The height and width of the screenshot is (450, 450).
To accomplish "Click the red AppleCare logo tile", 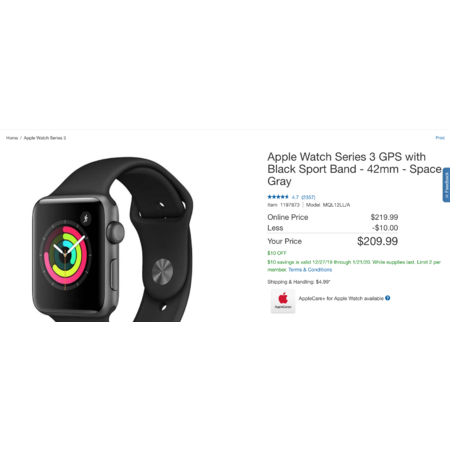I will (283, 301).
